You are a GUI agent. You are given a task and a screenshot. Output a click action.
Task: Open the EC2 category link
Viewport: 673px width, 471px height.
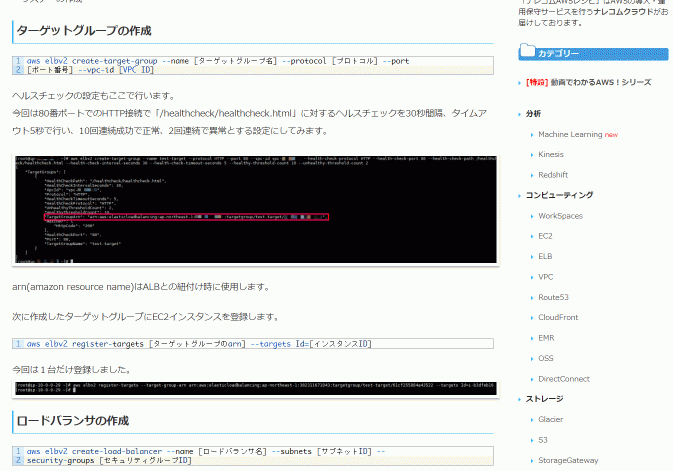pyautogui.click(x=545, y=236)
